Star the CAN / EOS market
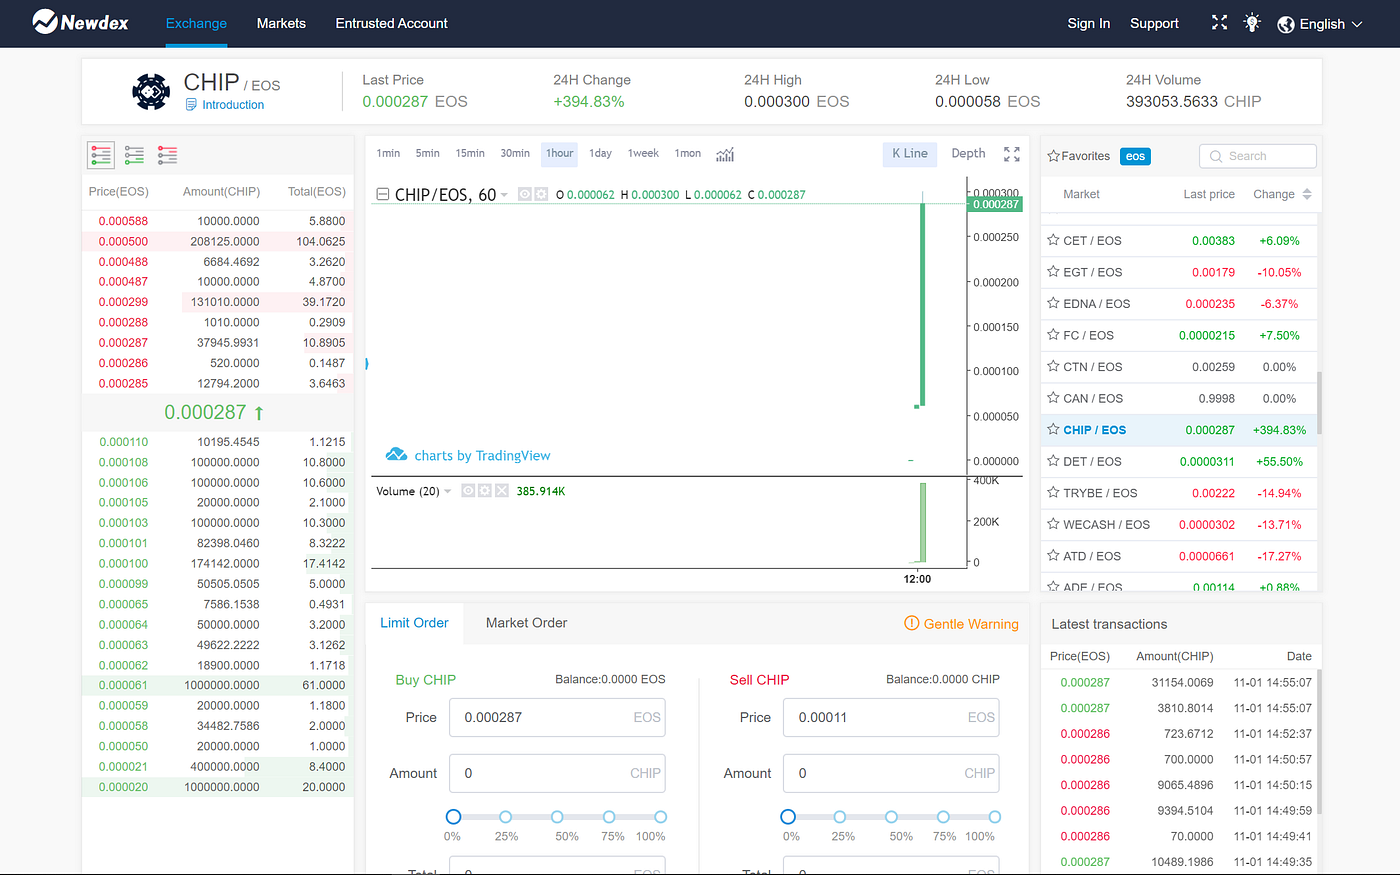Viewport: 1400px width, 875px height. pyautogui.click(x=1053, y=398)
